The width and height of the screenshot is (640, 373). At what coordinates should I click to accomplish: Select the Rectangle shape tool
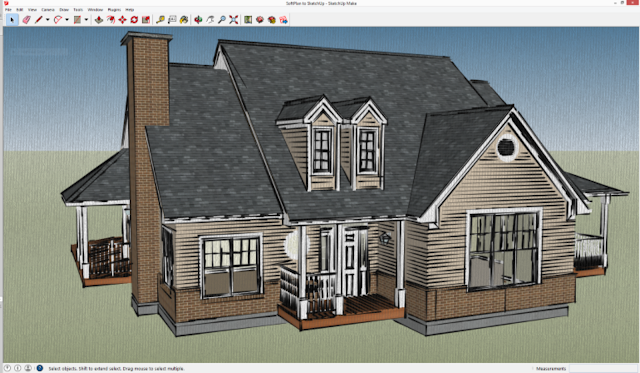pos(77,20)
